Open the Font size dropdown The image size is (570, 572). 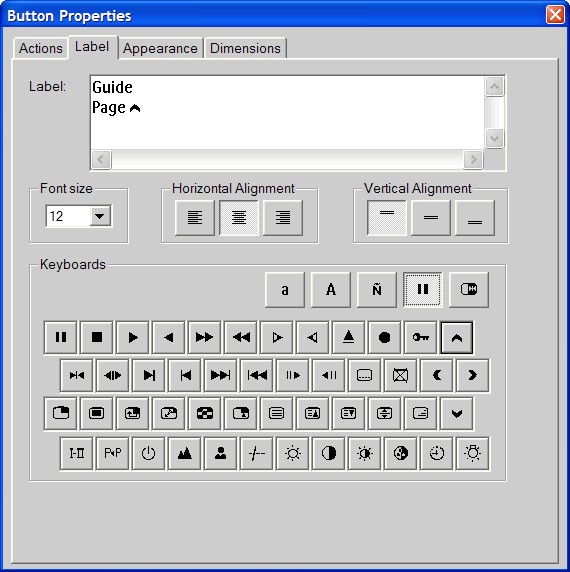(100, 216)
